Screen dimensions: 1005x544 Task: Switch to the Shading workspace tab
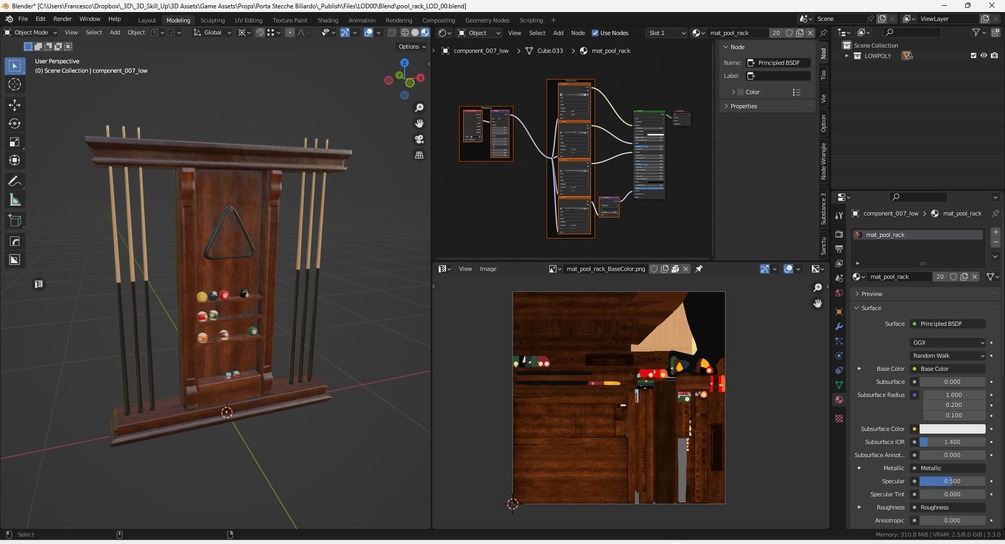coord(328,20)
